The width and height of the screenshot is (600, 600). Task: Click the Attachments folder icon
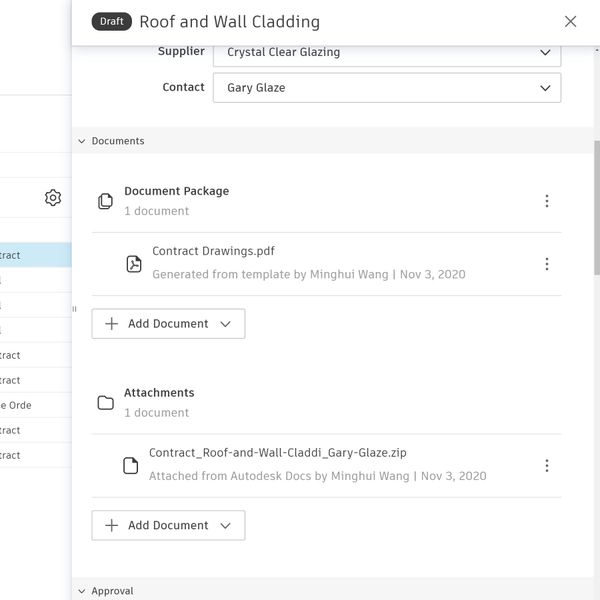point(105,403)
